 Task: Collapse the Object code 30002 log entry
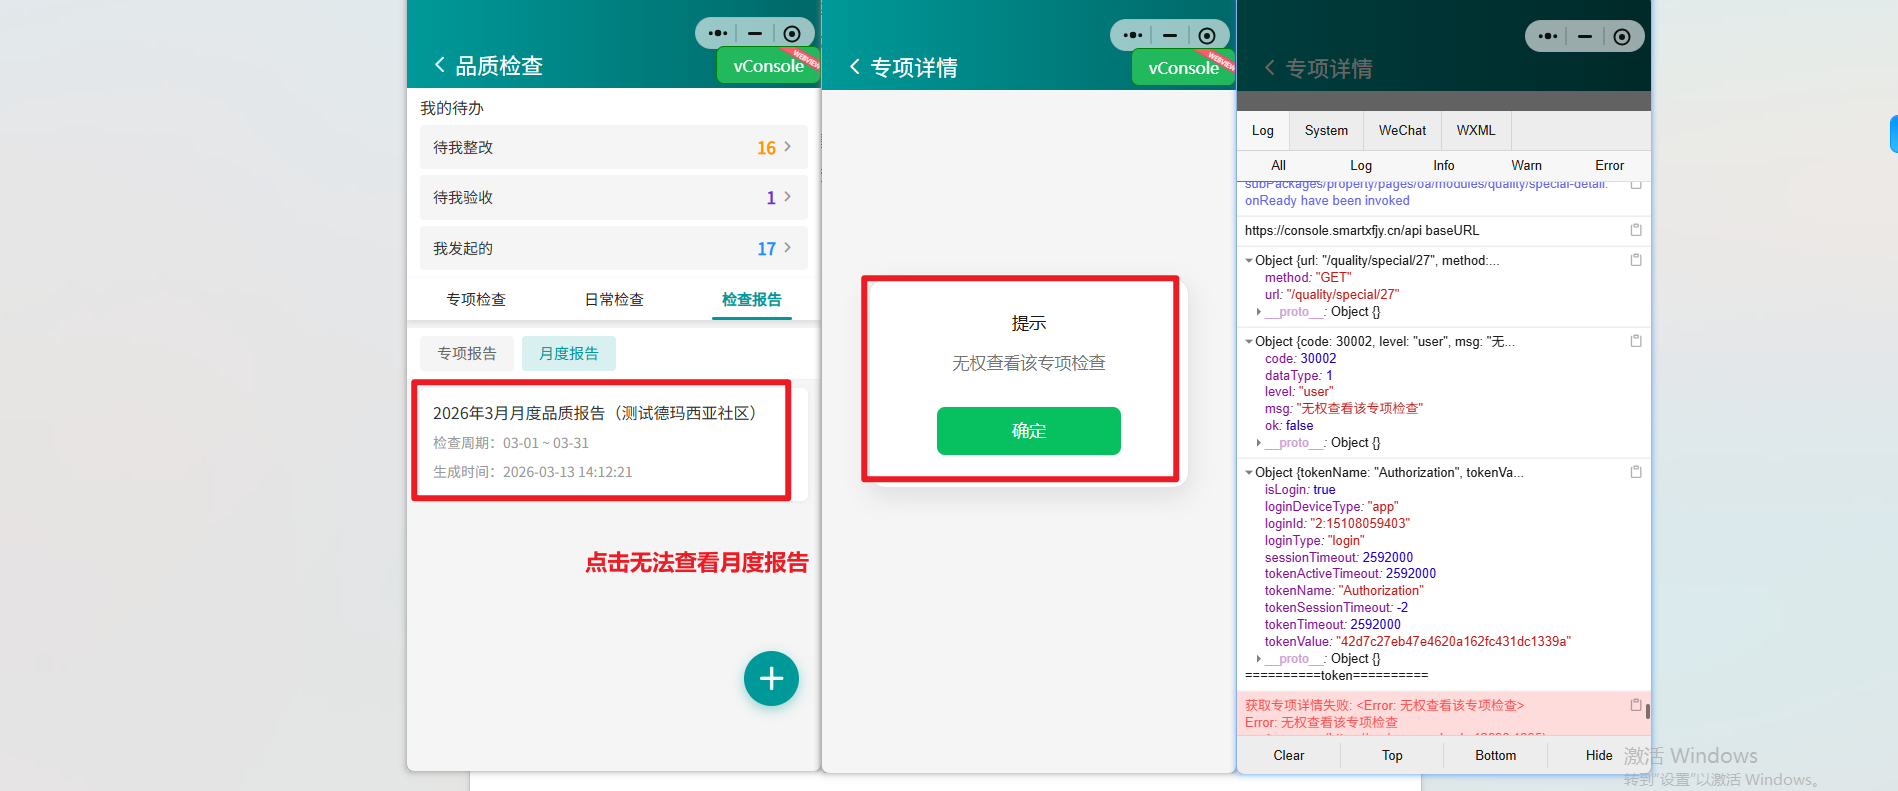[1249, 342]
